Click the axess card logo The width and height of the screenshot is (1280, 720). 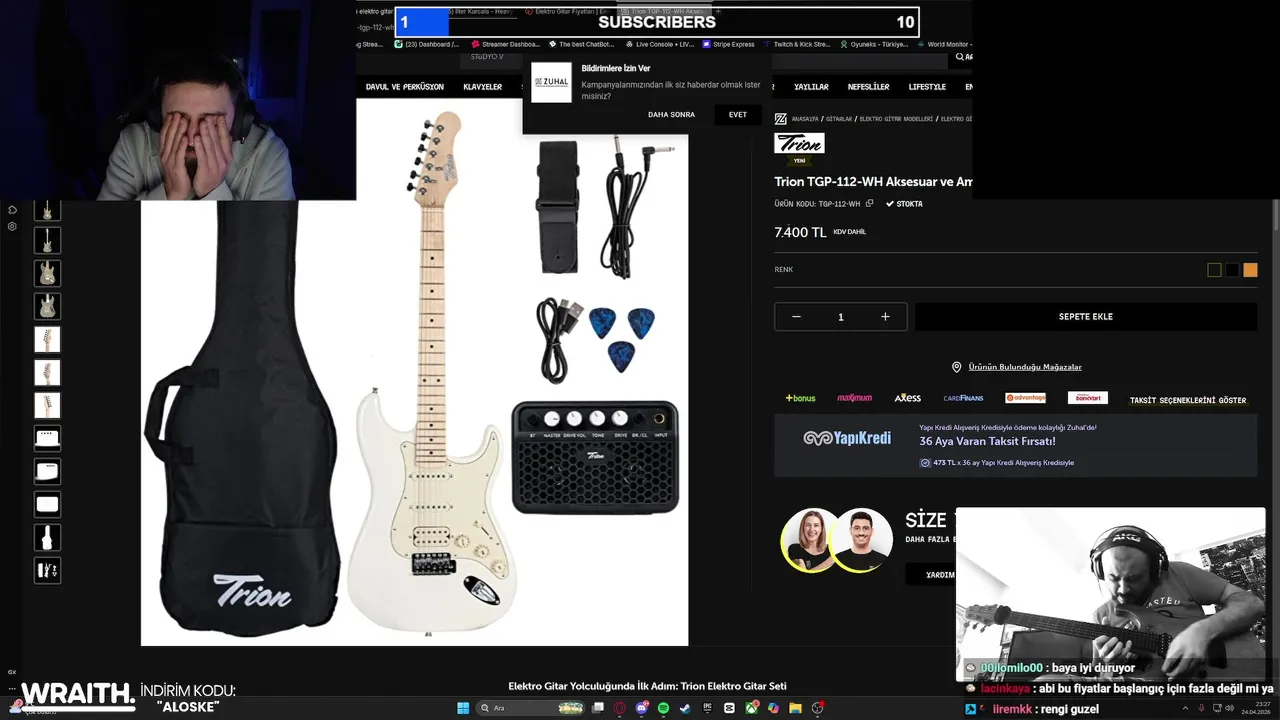907,398
